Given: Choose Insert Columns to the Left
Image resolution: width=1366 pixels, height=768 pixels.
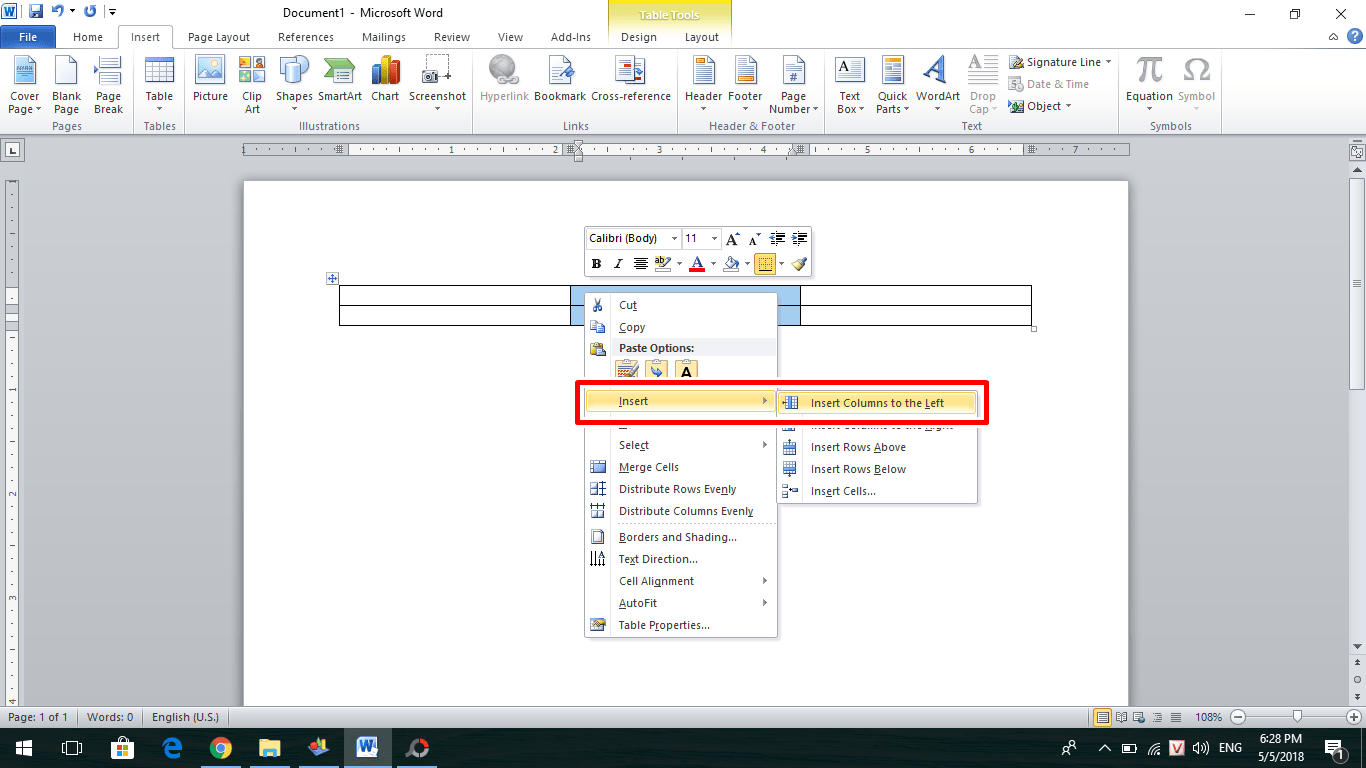Looking at the screenshot, I should point(877,403).
